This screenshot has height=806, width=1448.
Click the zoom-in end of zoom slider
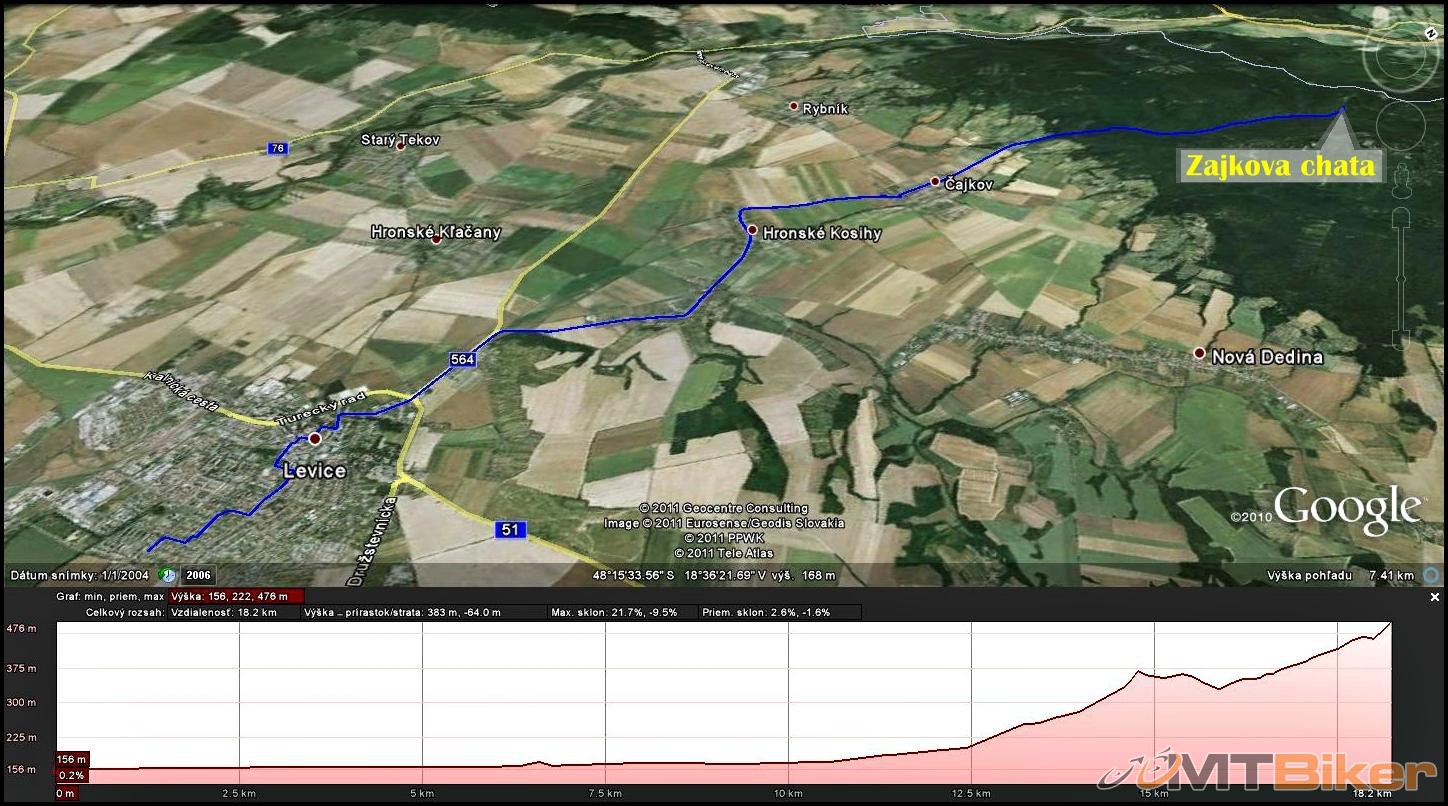coord(1401,217)
